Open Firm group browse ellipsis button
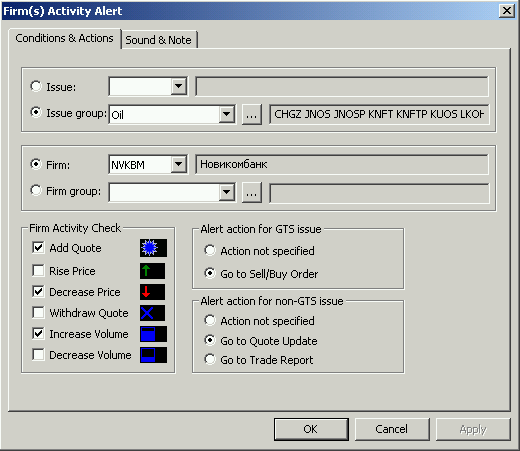Viewport: 520px width, 451px height. tap(252, 192)
